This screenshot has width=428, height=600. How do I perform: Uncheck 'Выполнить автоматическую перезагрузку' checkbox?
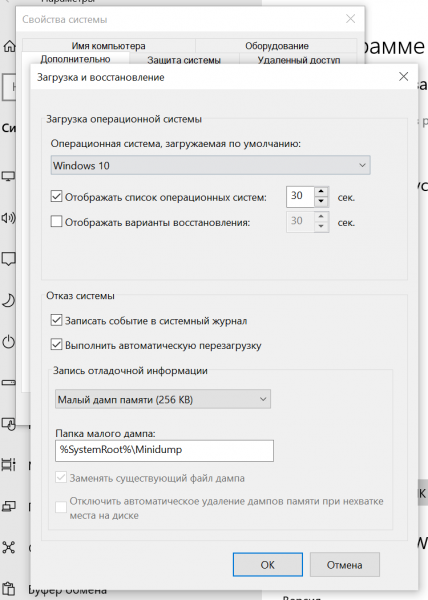pos(56,344)
